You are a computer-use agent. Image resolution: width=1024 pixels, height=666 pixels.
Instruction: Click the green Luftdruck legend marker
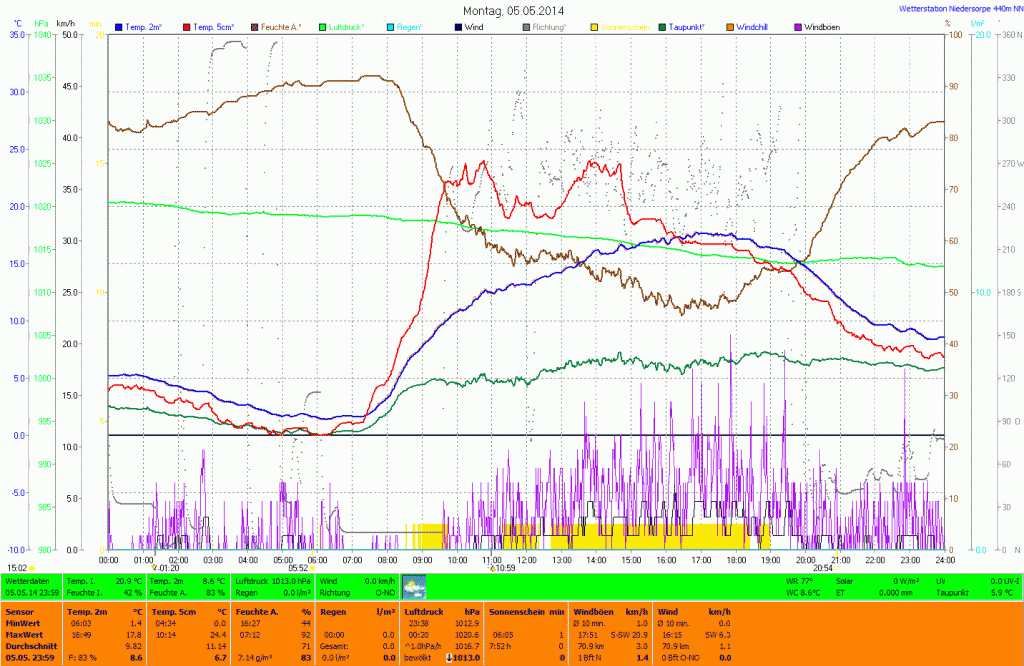coord(322,26)
